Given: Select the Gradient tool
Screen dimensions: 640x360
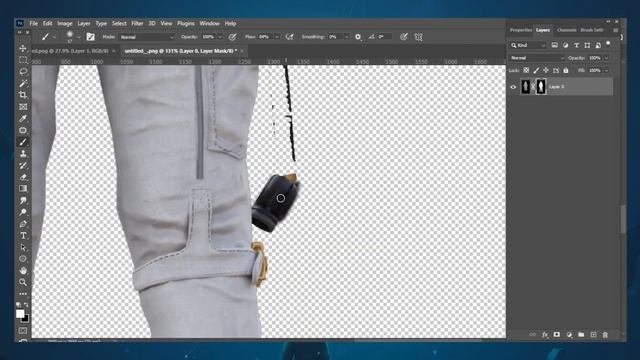Looking at the screenshot, I should pyautogui.click(x=23, y=189).
